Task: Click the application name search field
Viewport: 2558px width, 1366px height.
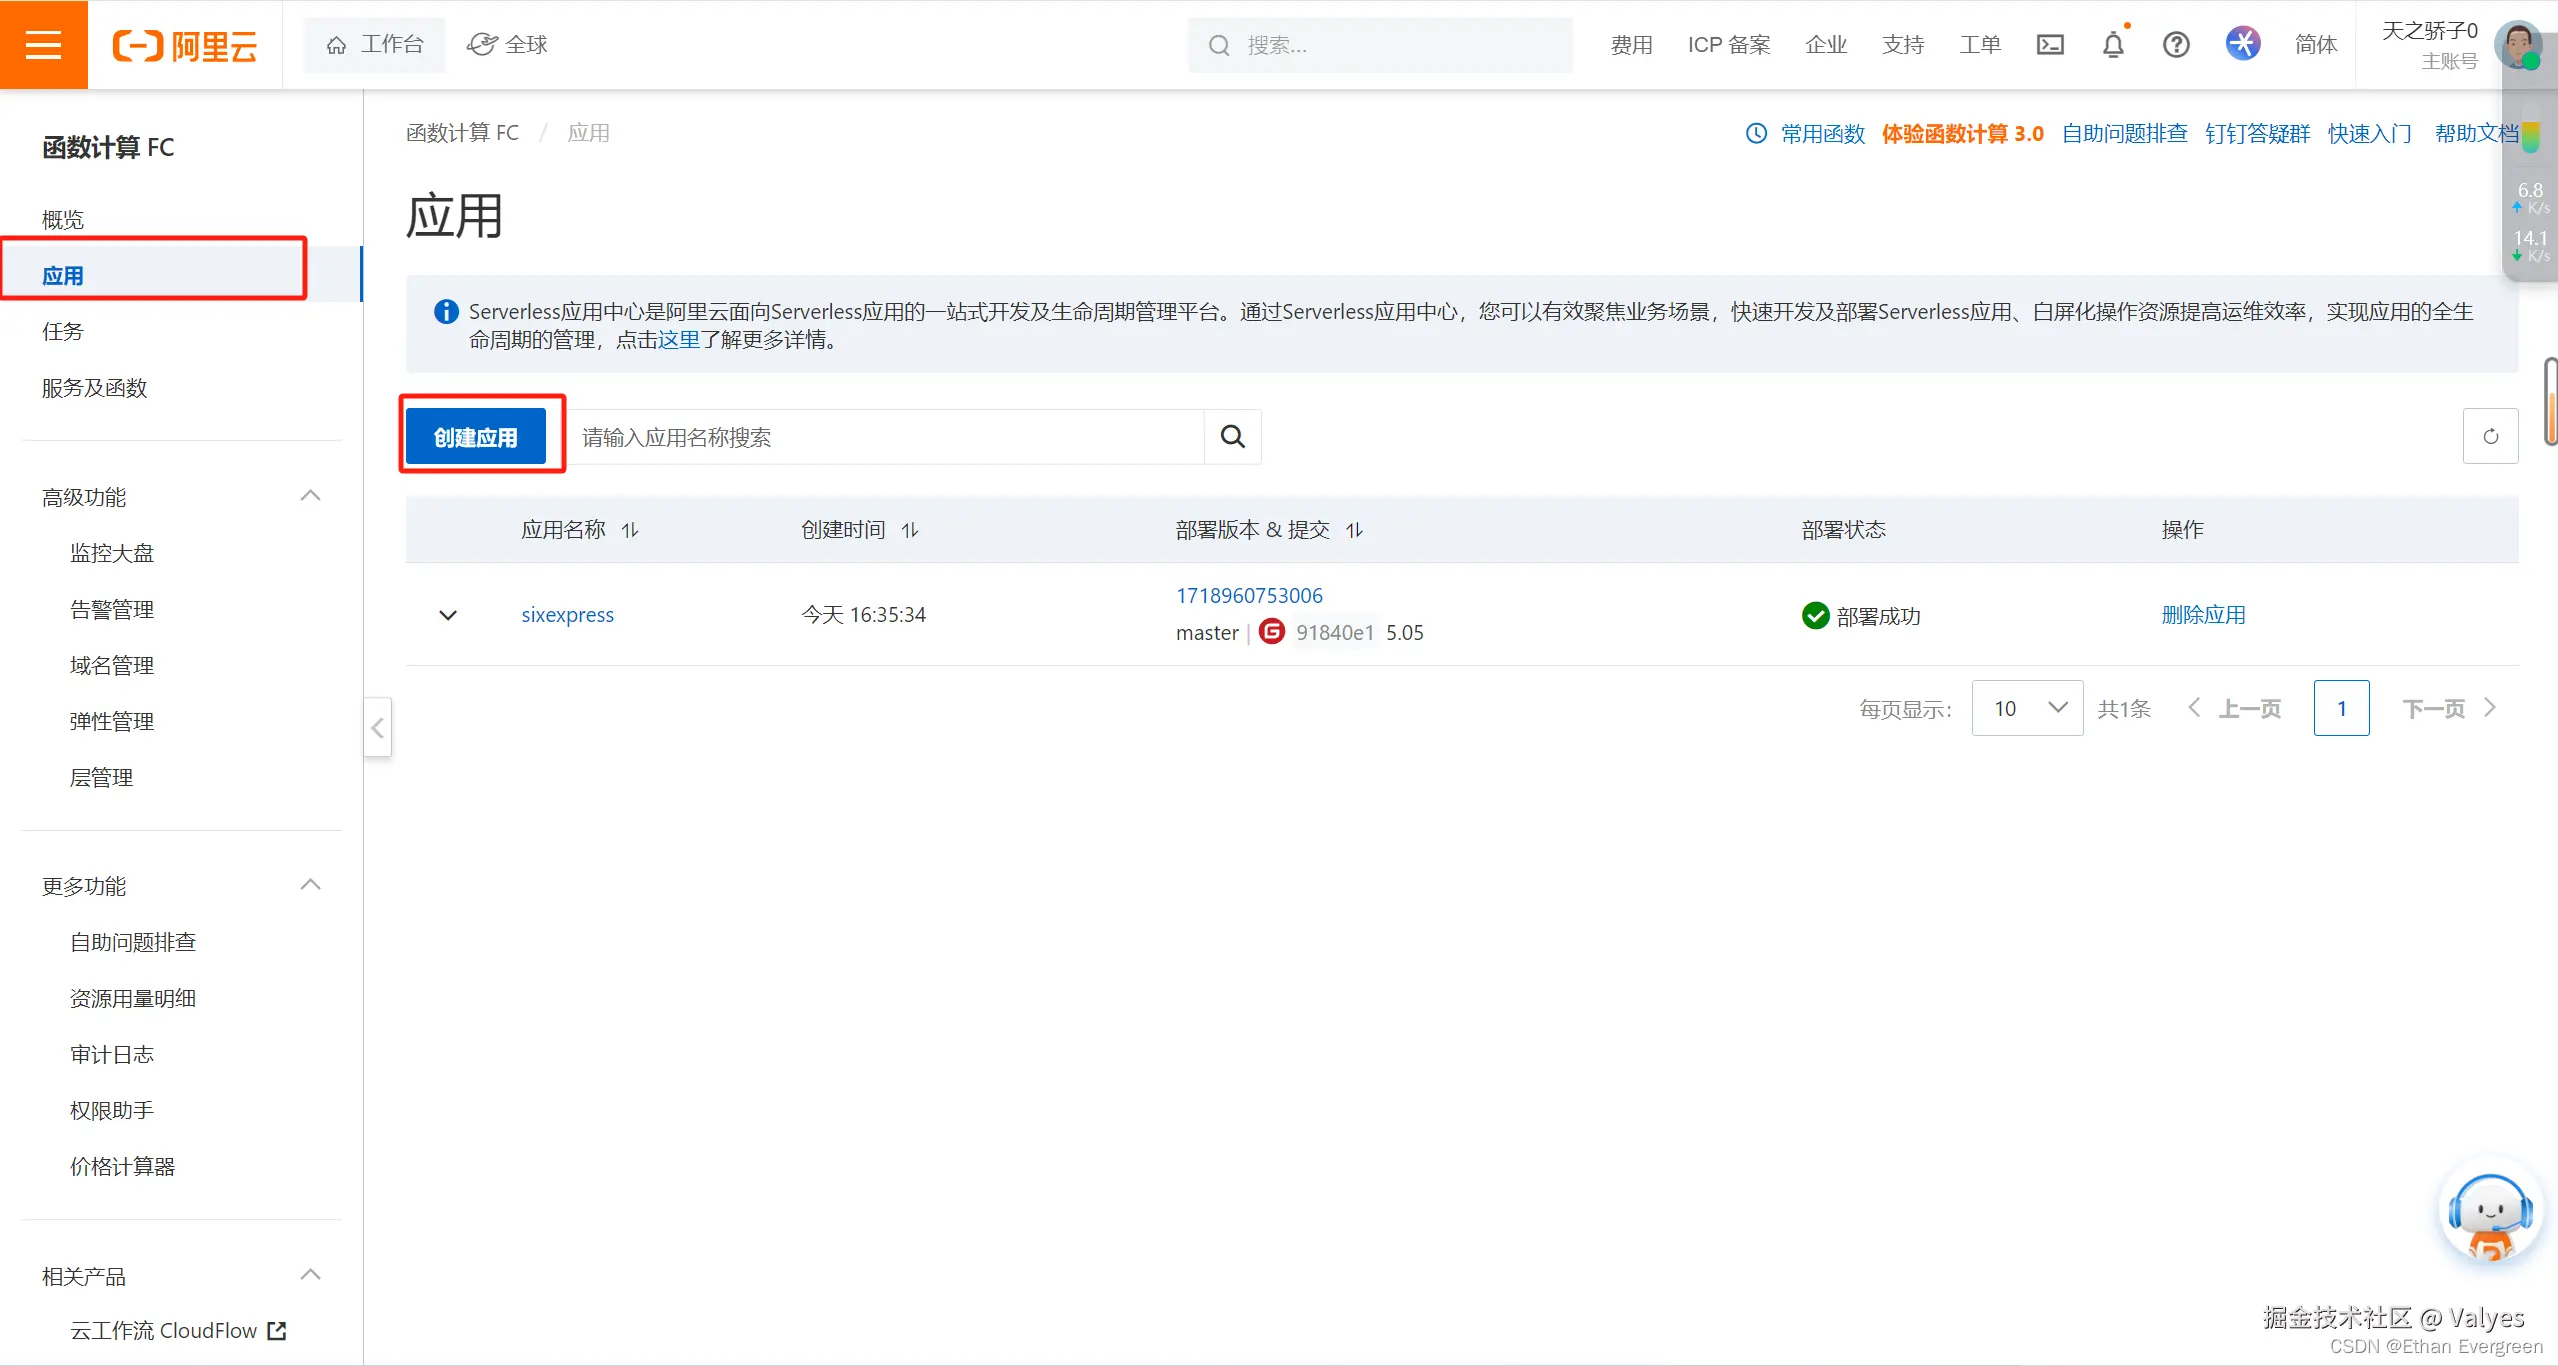Action: pyautogui.click(x=885, y=437)
